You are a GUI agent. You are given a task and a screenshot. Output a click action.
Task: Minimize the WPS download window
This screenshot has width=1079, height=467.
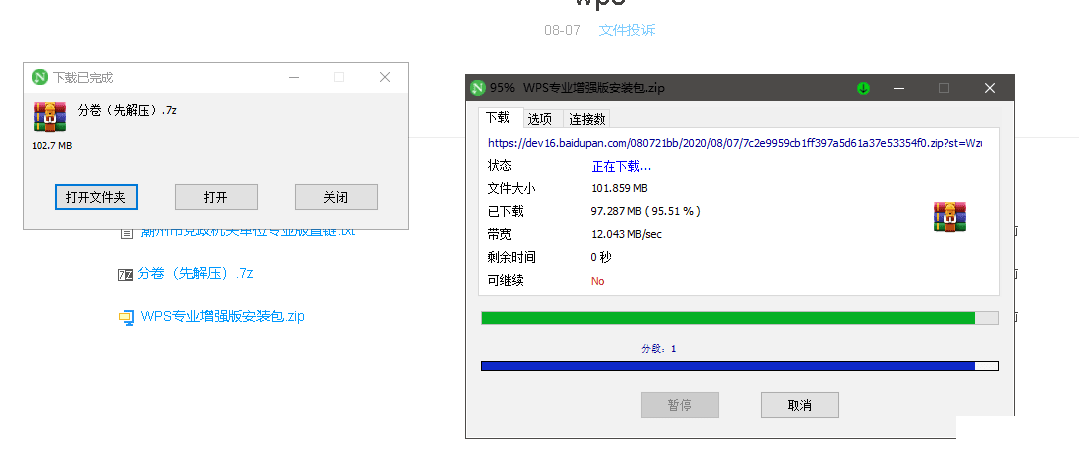(x=899, y=88)
